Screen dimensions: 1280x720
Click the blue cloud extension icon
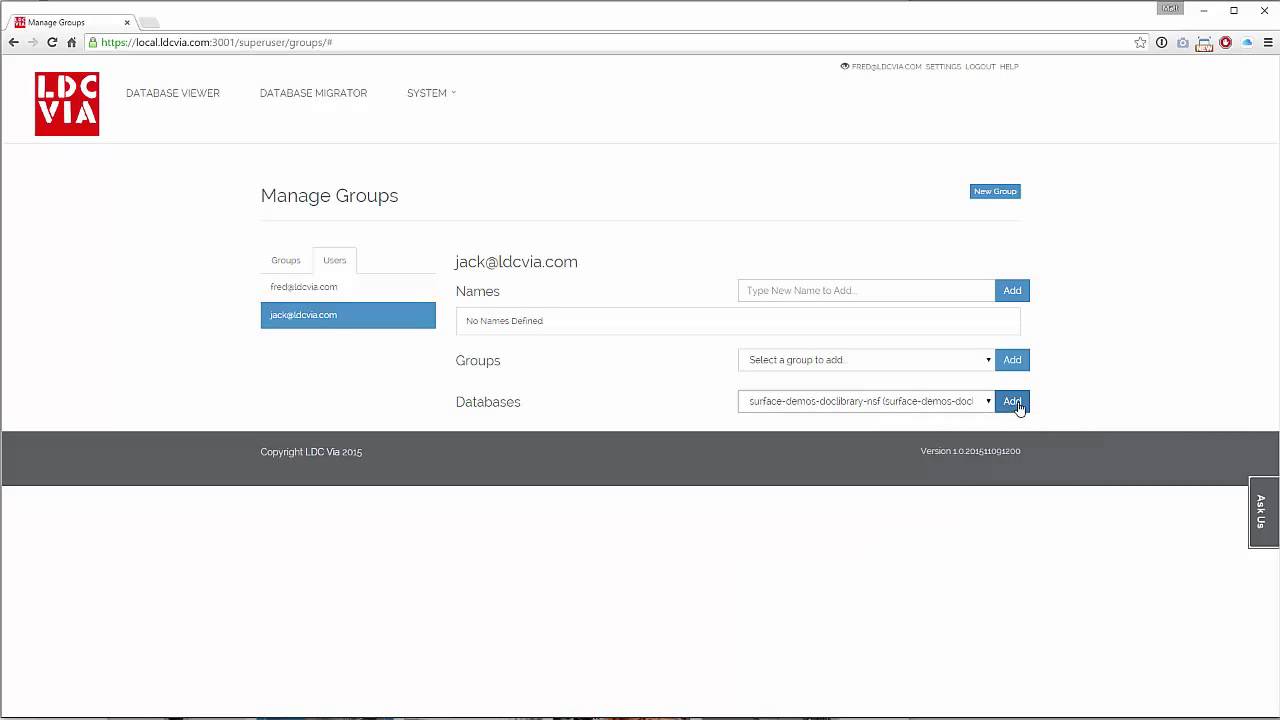(1247, 42)
